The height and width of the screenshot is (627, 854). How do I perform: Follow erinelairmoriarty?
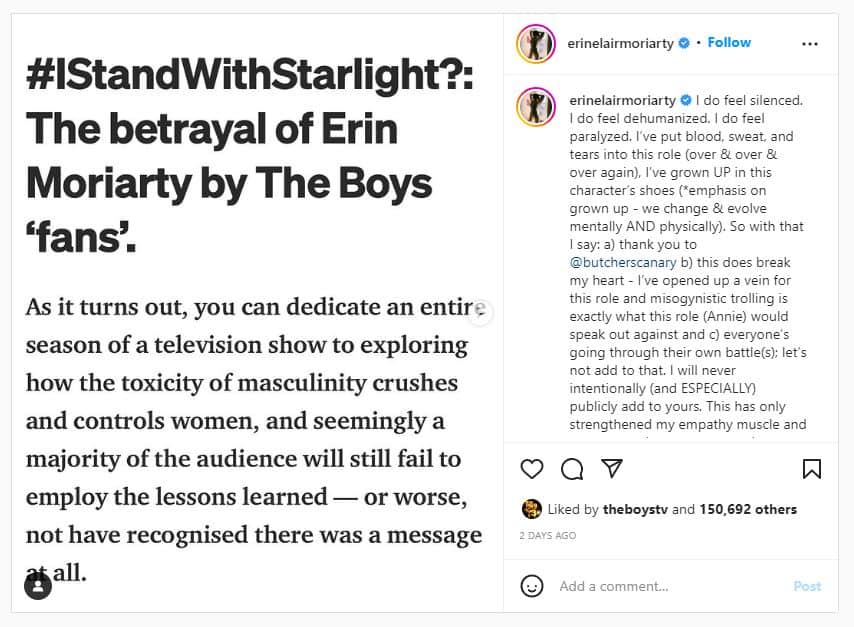coord(729,42)
